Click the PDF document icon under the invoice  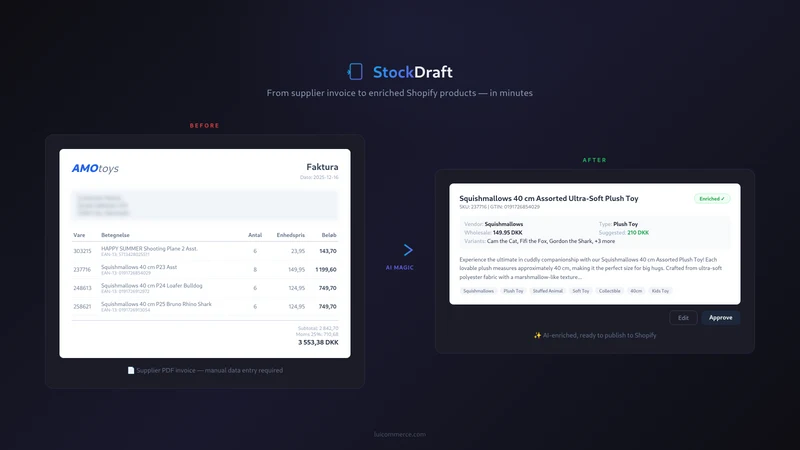coord(131,370)
